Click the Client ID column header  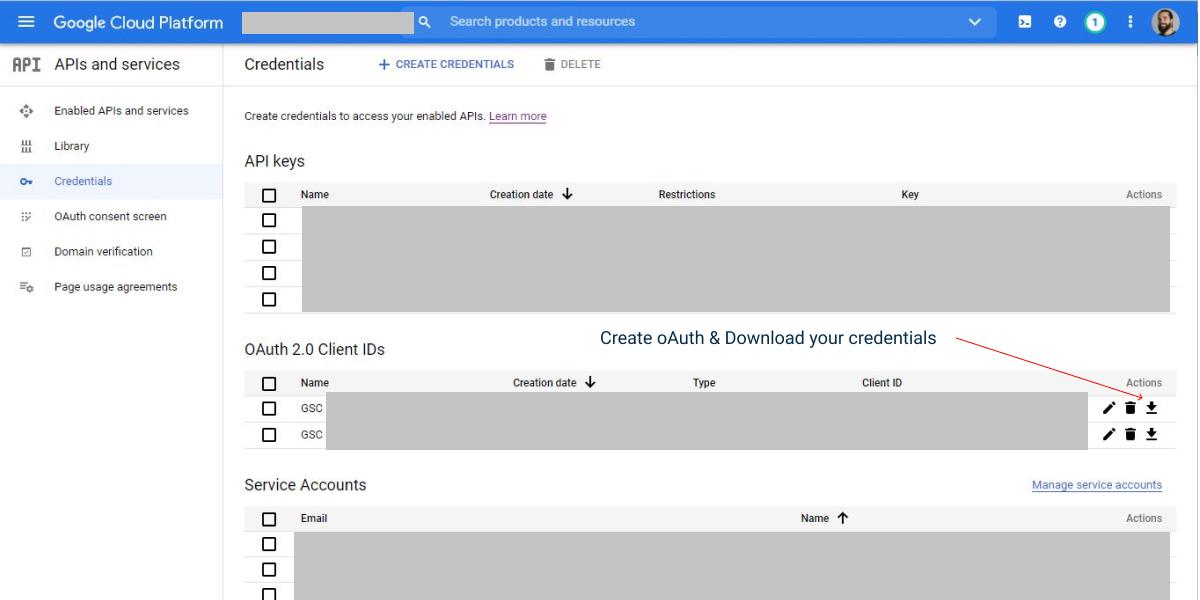pyautogui.click(x=882, y=383)
